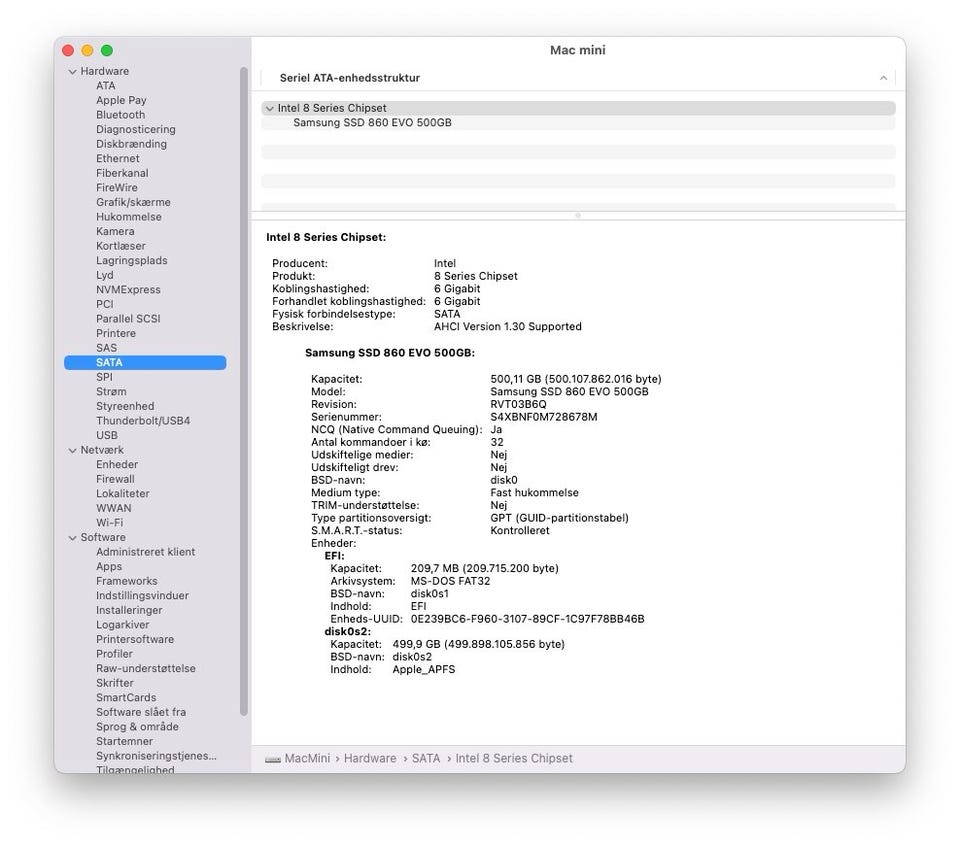Select Kamera in the sidebar

[x=115, y=231]
